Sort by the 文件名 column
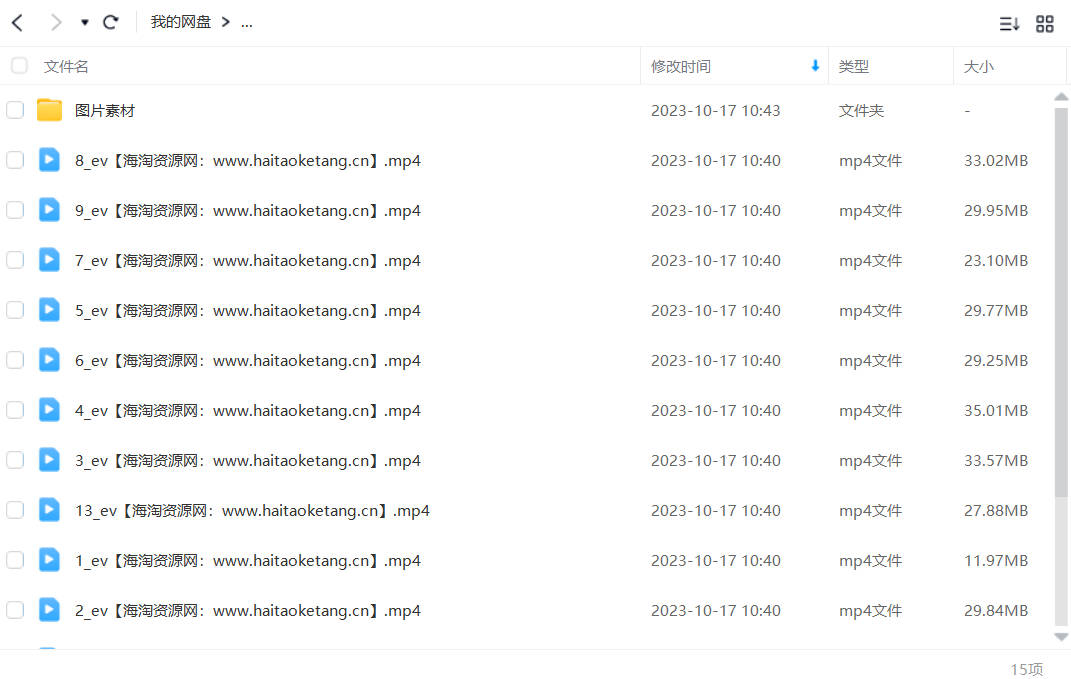Image resolution: width=1071 pixels, height=679 pixels. [66, 66]
